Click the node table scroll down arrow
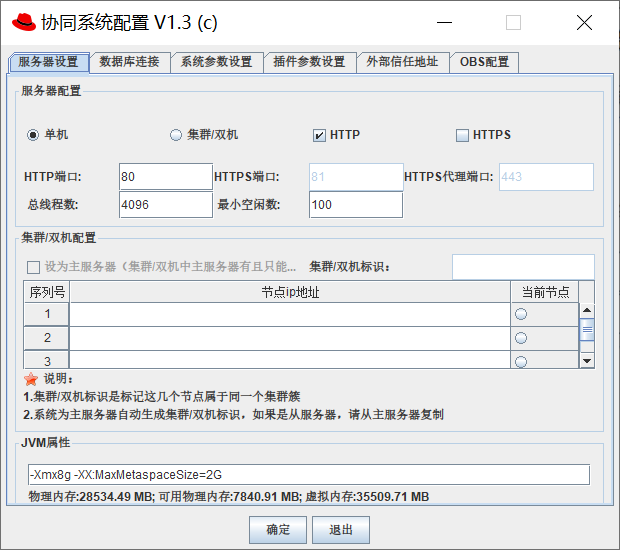620x550 pixels. (587, 361)
